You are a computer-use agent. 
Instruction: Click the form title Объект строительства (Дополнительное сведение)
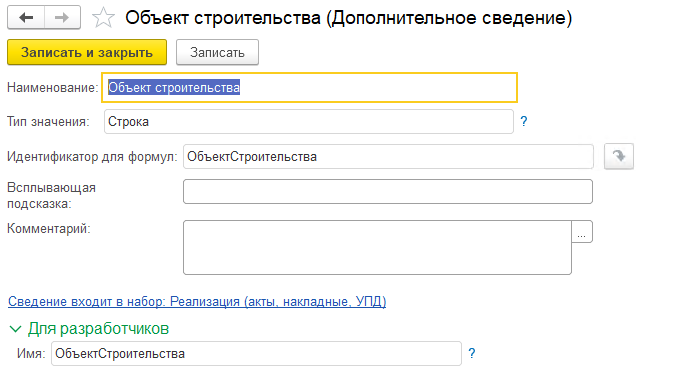click(x=349, y=18)
